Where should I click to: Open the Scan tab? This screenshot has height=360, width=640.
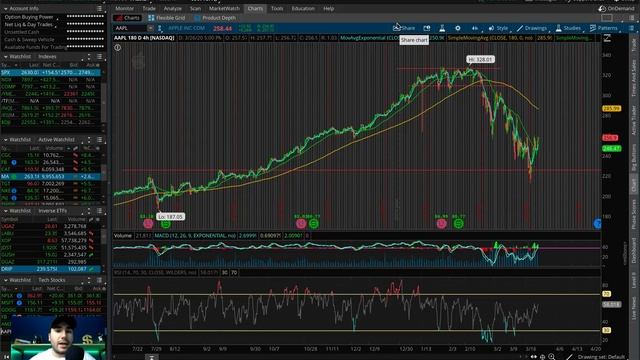coord(195,8)
